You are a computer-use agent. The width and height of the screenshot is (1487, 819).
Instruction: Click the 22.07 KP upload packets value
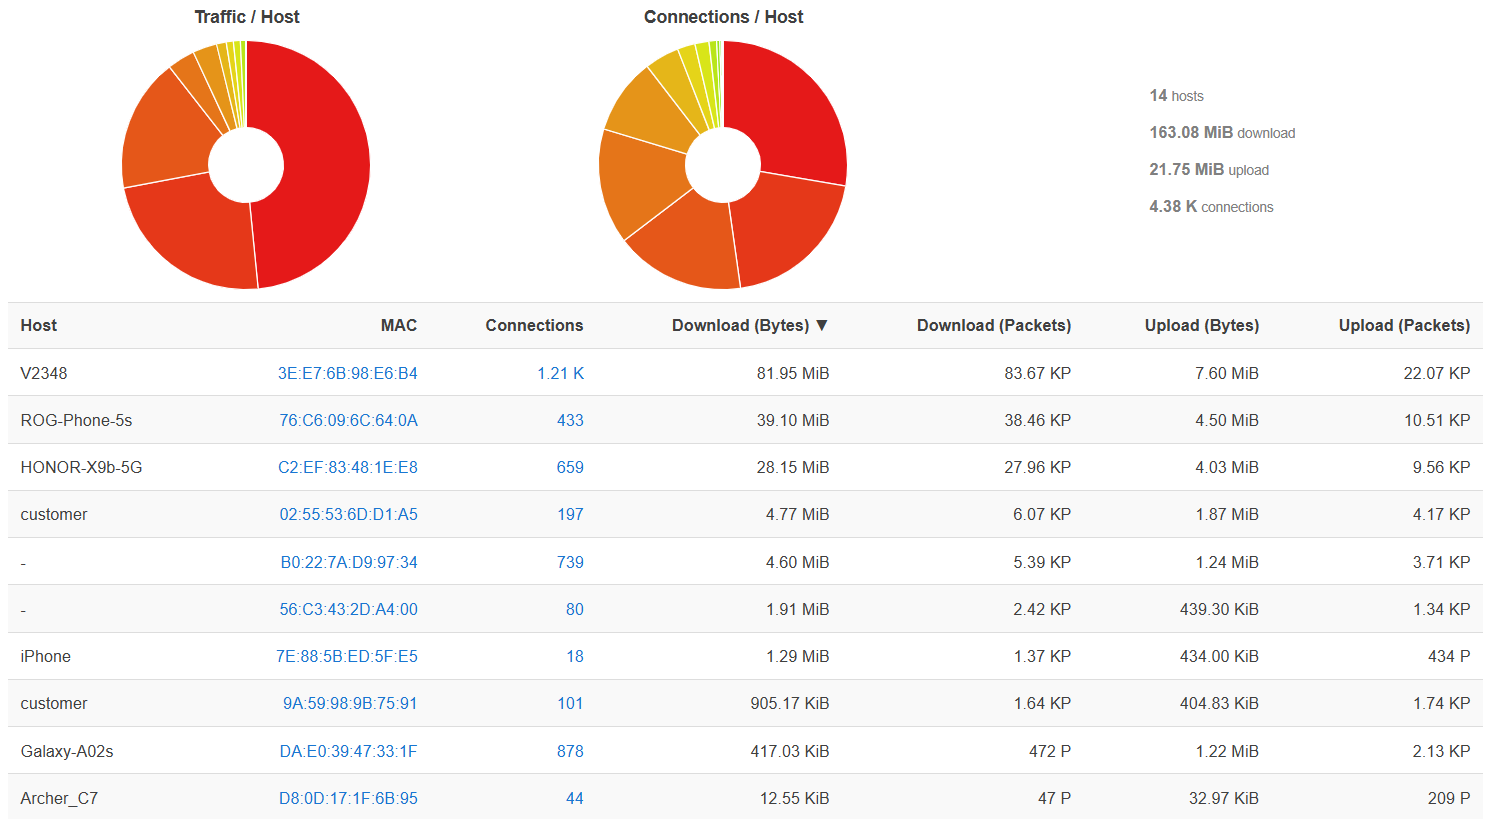[1437, 373]
